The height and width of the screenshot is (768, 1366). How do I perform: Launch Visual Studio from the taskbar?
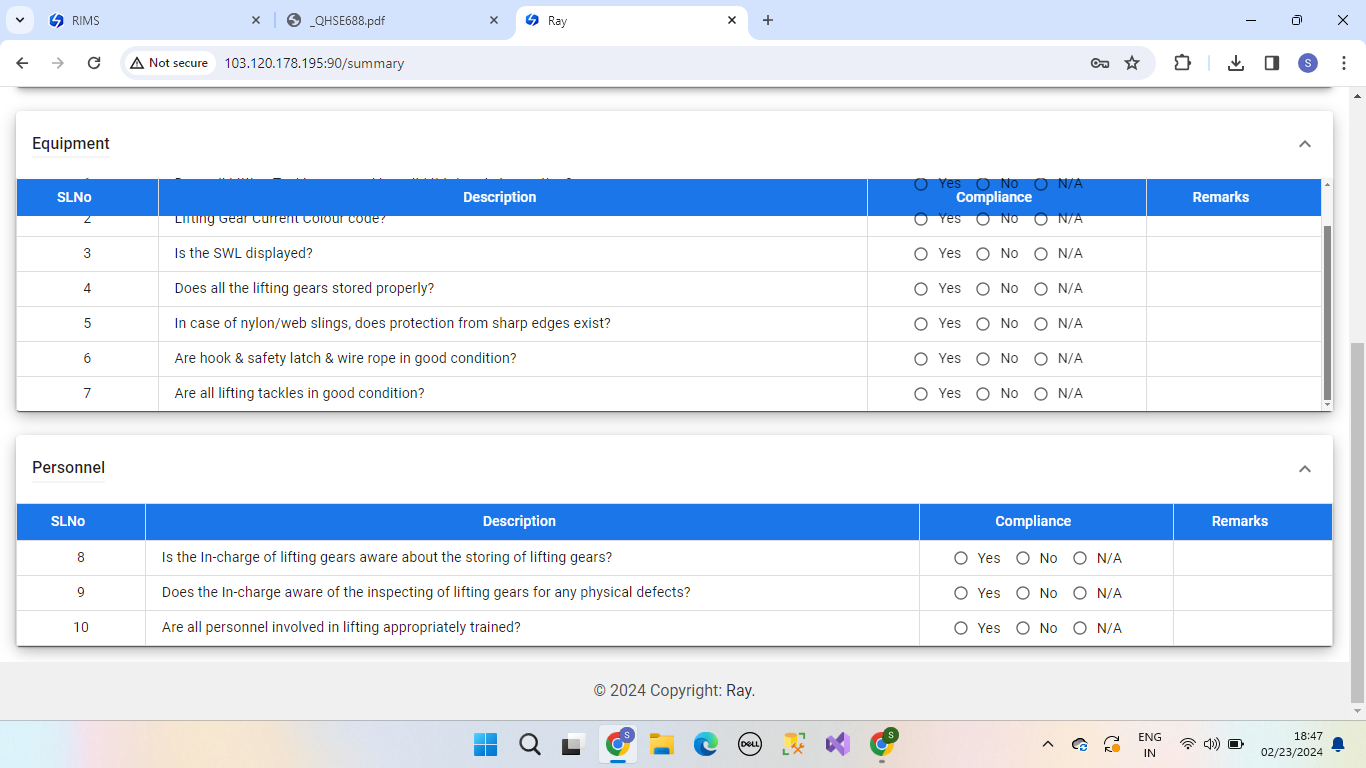pyautogui.click(x=837, y=744)
